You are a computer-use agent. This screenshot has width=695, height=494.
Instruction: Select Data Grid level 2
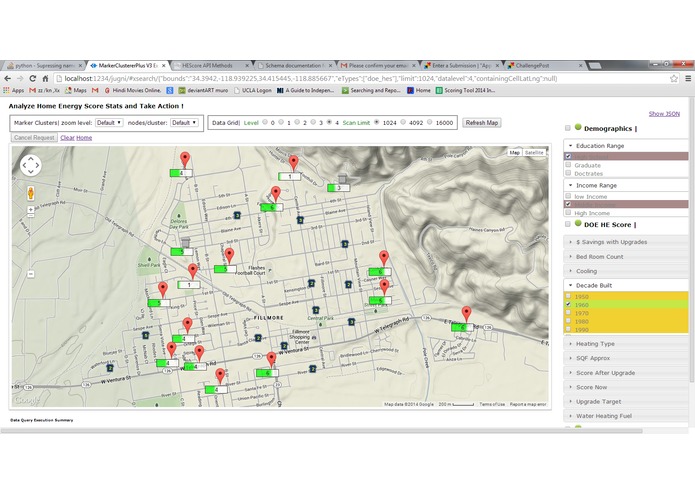point(297,122)
